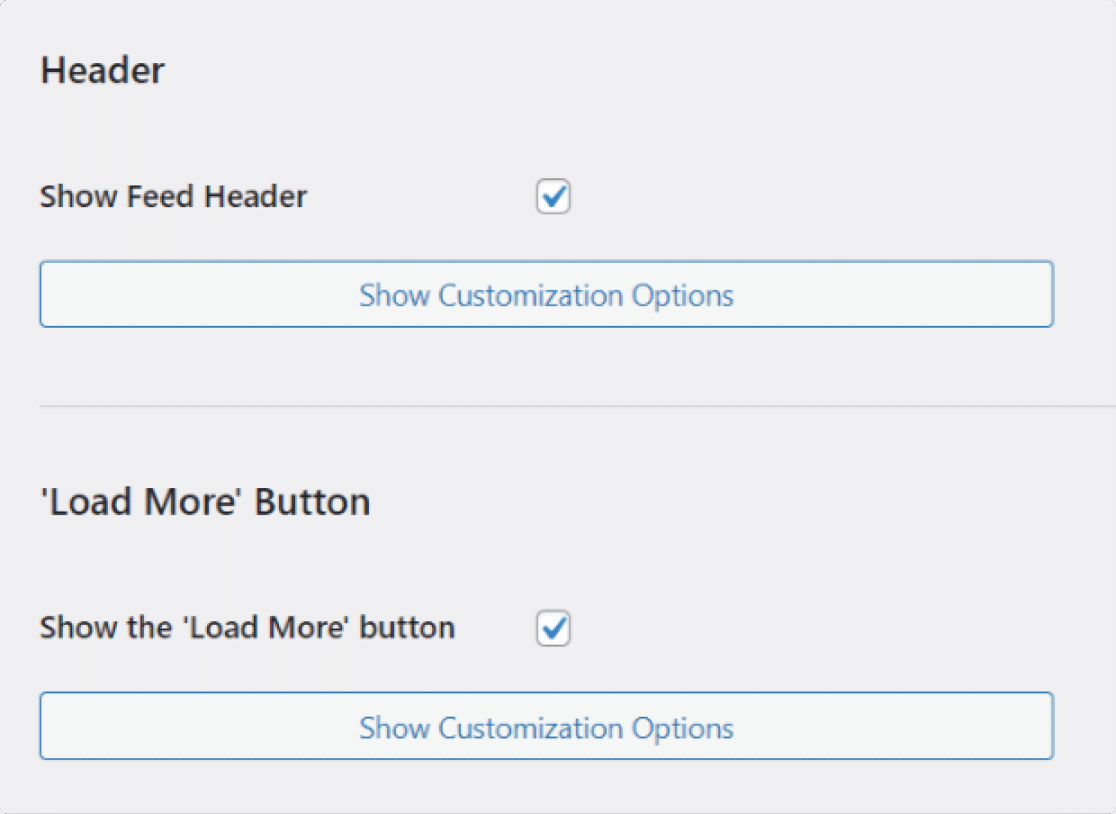Toggle the Show the 'Load More' button checkbox
1116x814 pixels.
553,628
